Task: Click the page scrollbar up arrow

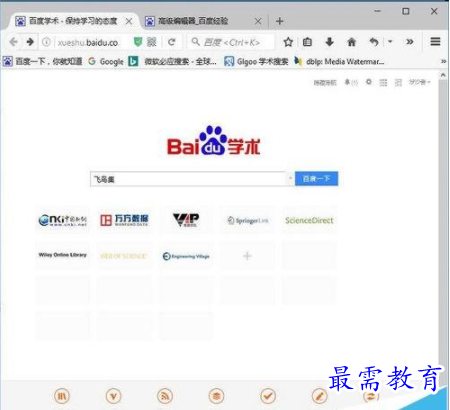Action: [x=443, y=75]
